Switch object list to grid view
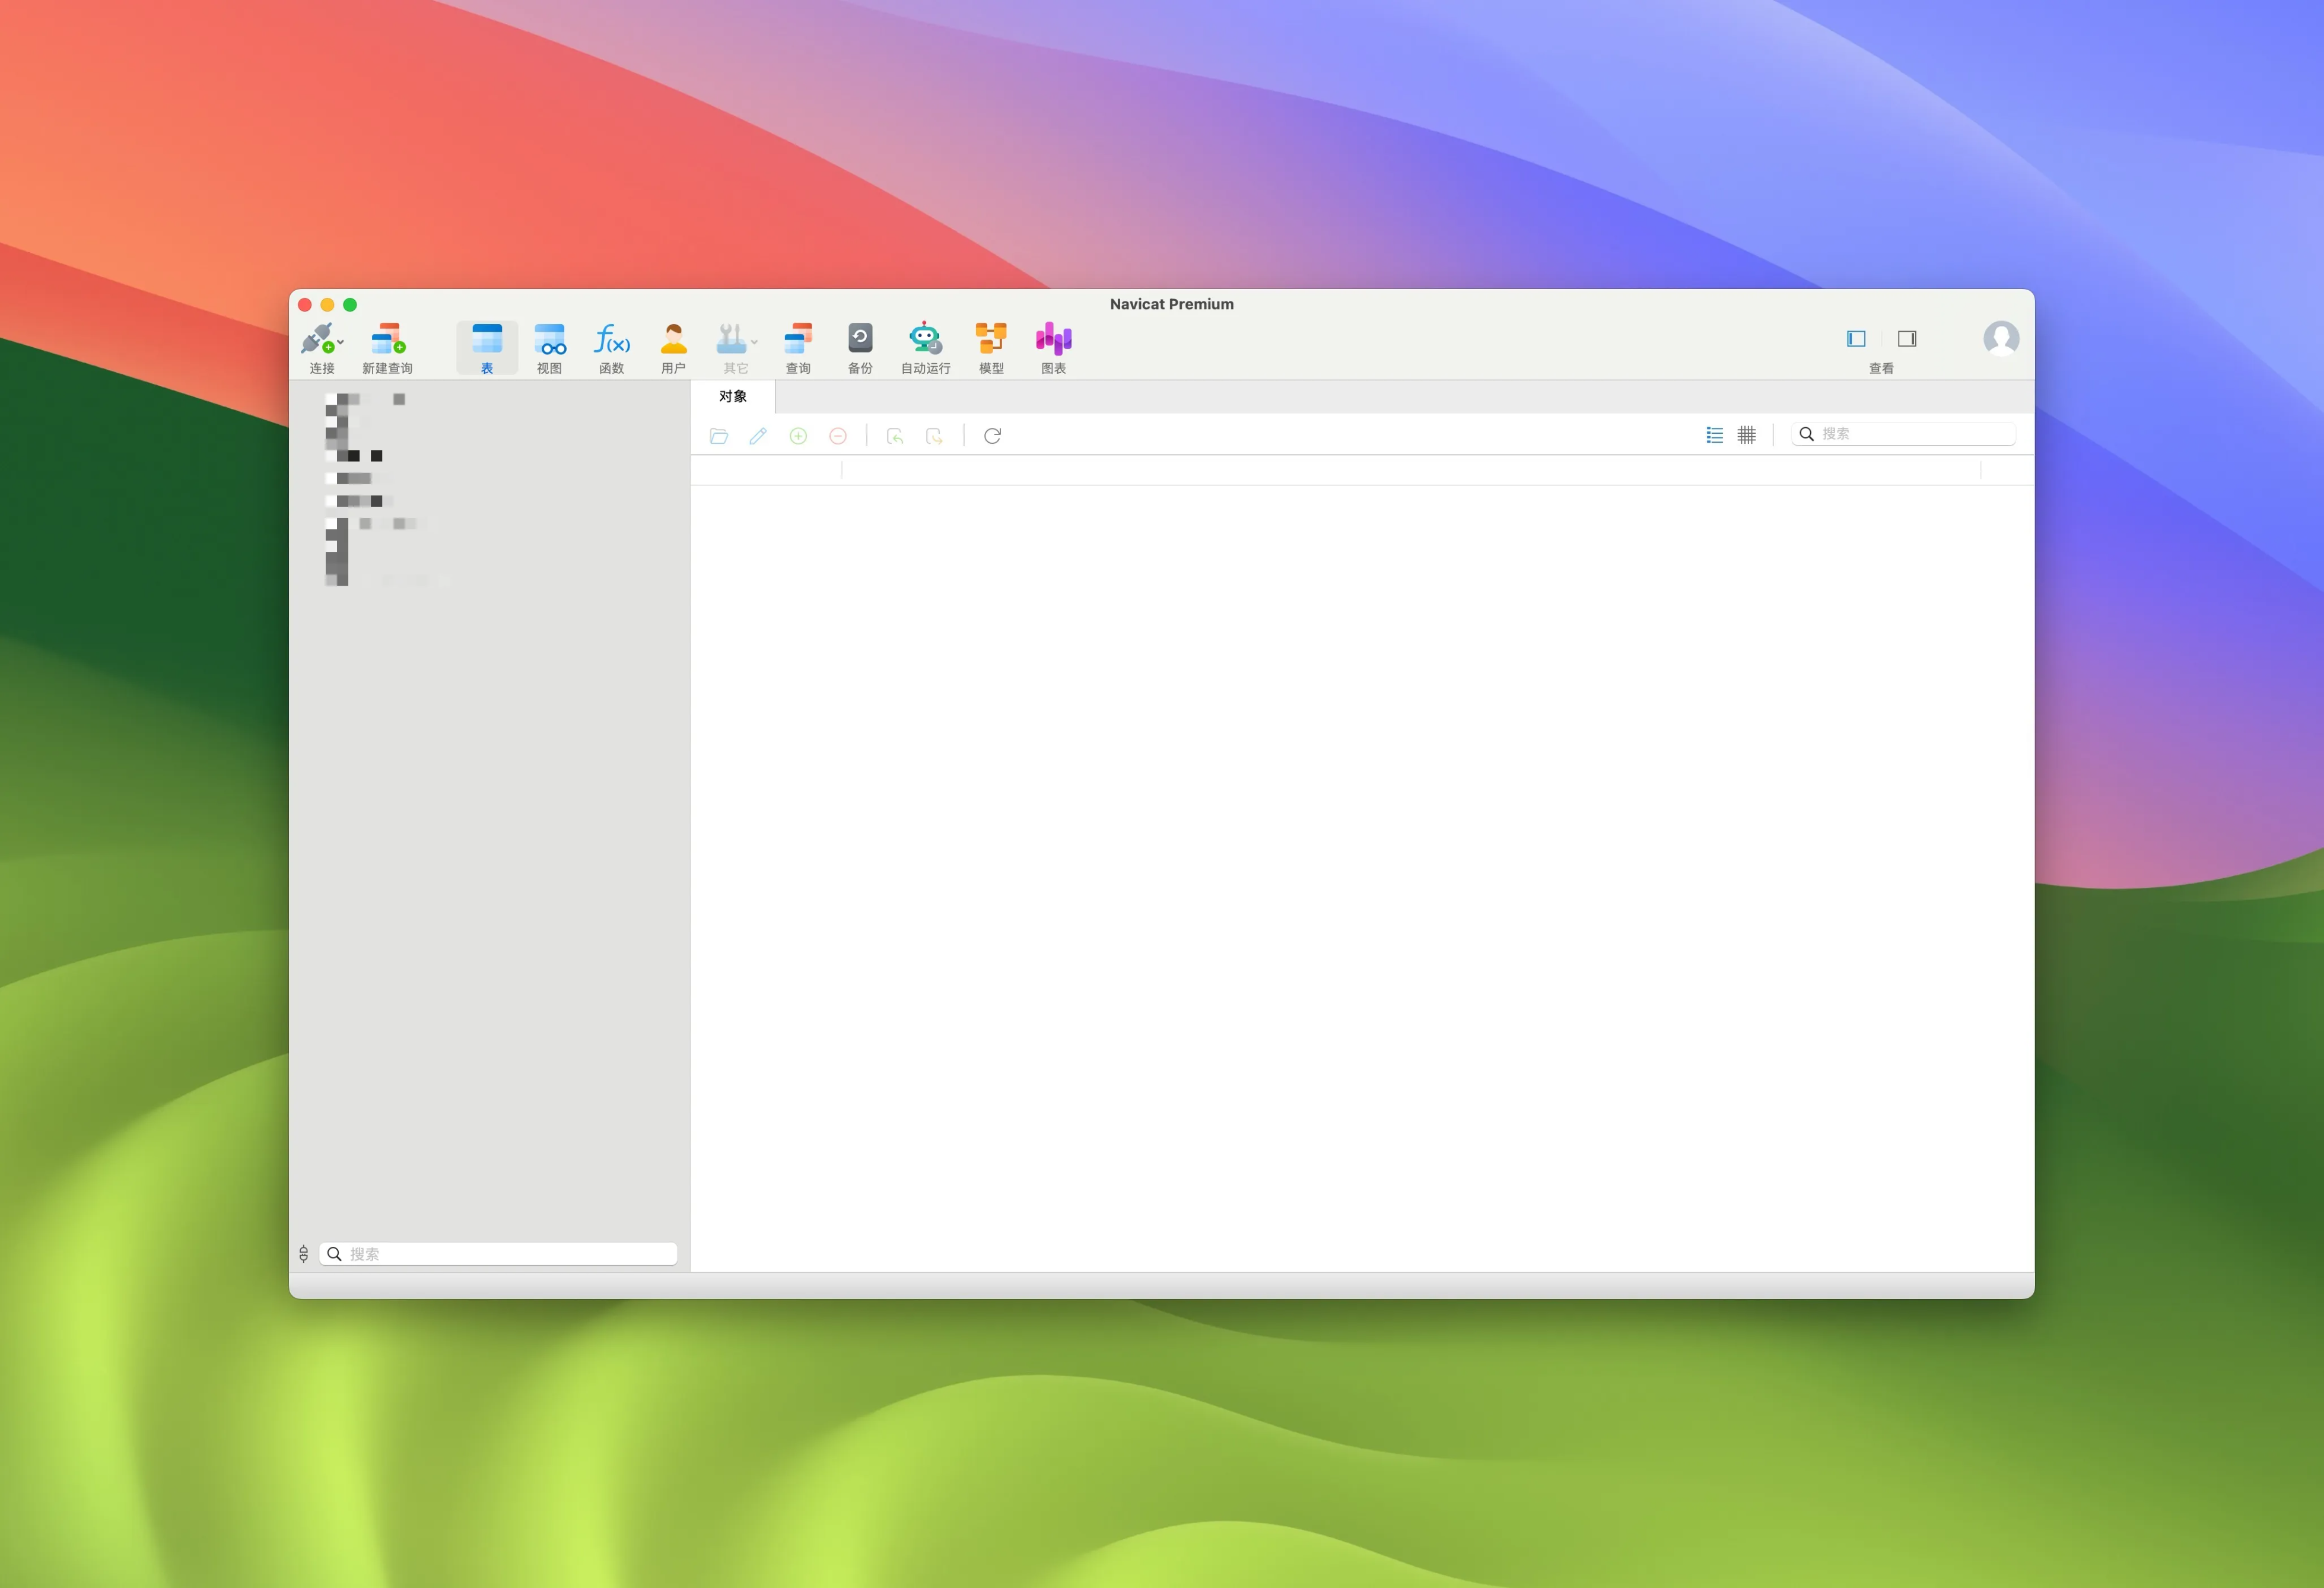 pyautogui.click(x=1746, y=435)
